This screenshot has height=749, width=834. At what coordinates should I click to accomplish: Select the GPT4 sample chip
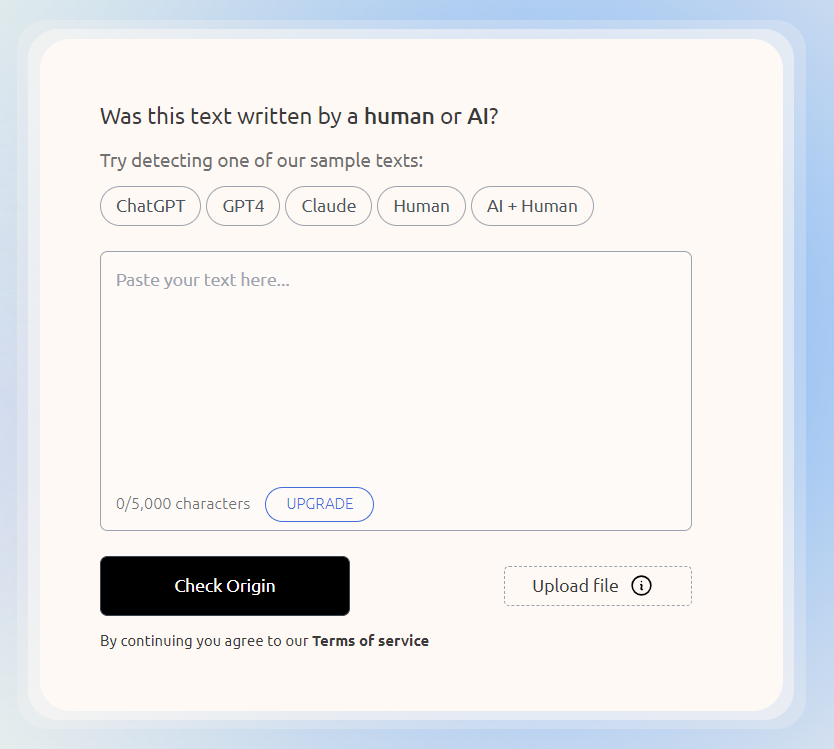[243, 206]
